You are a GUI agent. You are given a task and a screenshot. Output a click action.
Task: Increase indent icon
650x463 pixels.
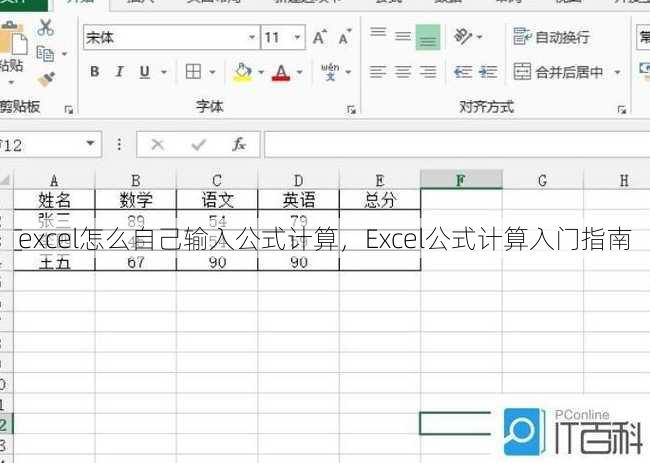[x=488, y=72]
